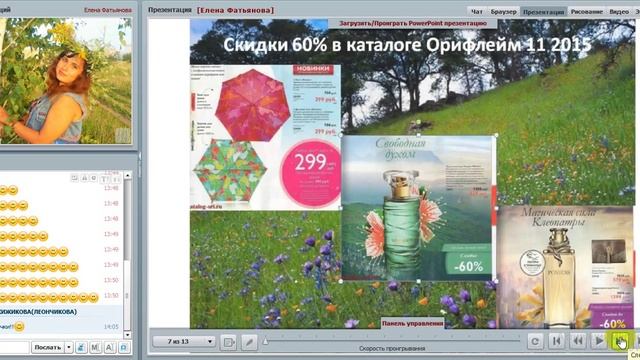Click the M icon in chat toolbar
This screenshot has width=640, height=360.
(x=95, y=347)
